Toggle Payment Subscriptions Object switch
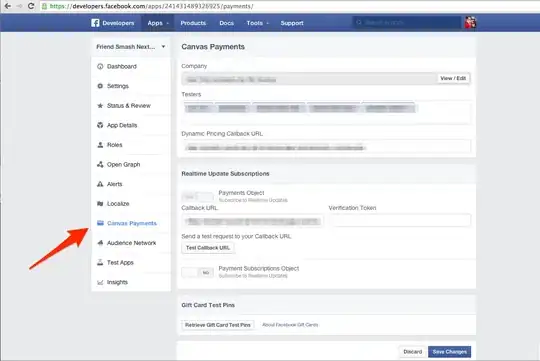 point(197,272)
